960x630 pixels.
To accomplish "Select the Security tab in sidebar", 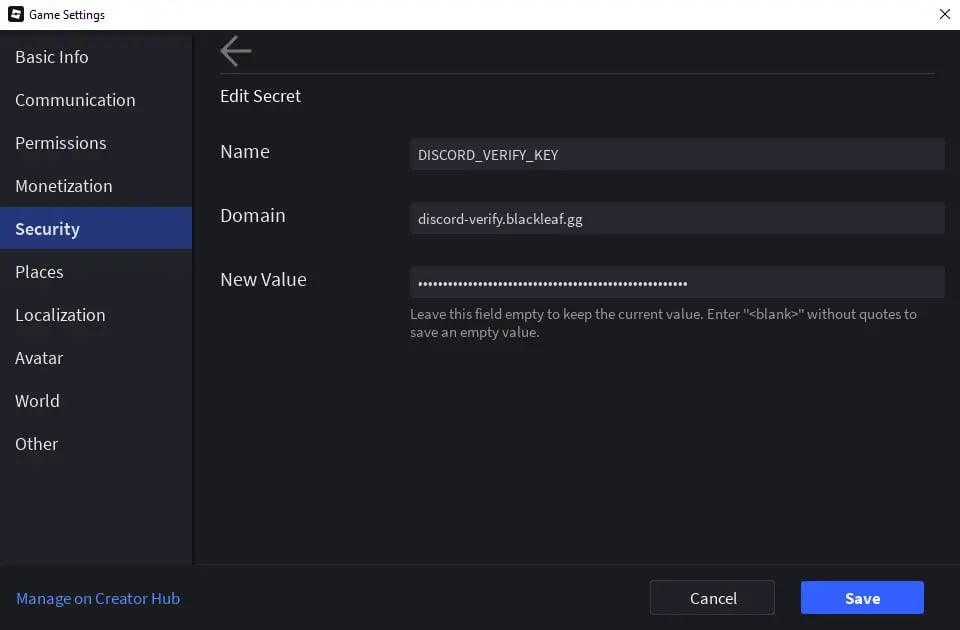I will [47, 229].
